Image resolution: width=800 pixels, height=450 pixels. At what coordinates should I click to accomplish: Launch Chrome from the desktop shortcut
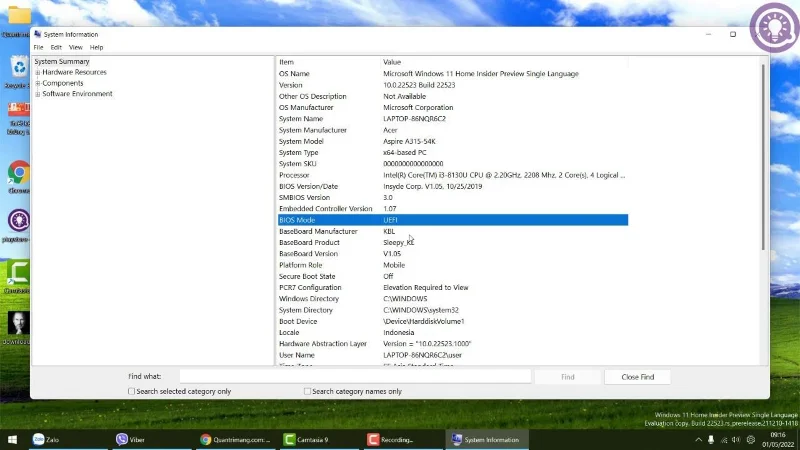pyautogui.click(x=19, y=173)
